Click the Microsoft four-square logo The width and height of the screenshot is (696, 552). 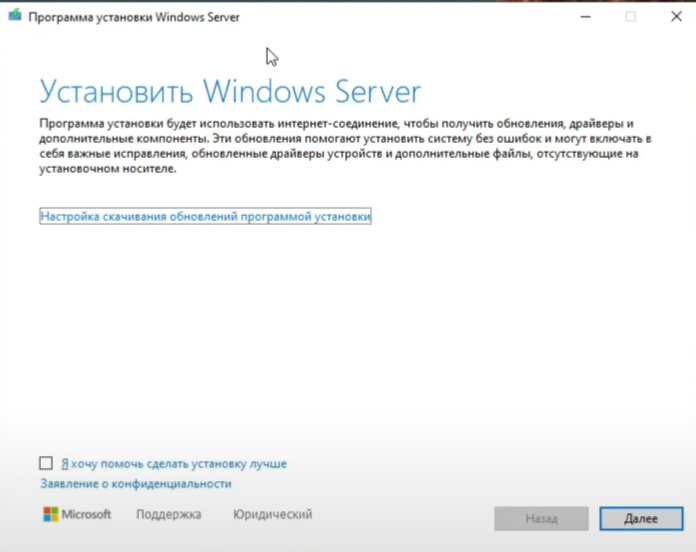pyautogui.click(x=50, y=514)
